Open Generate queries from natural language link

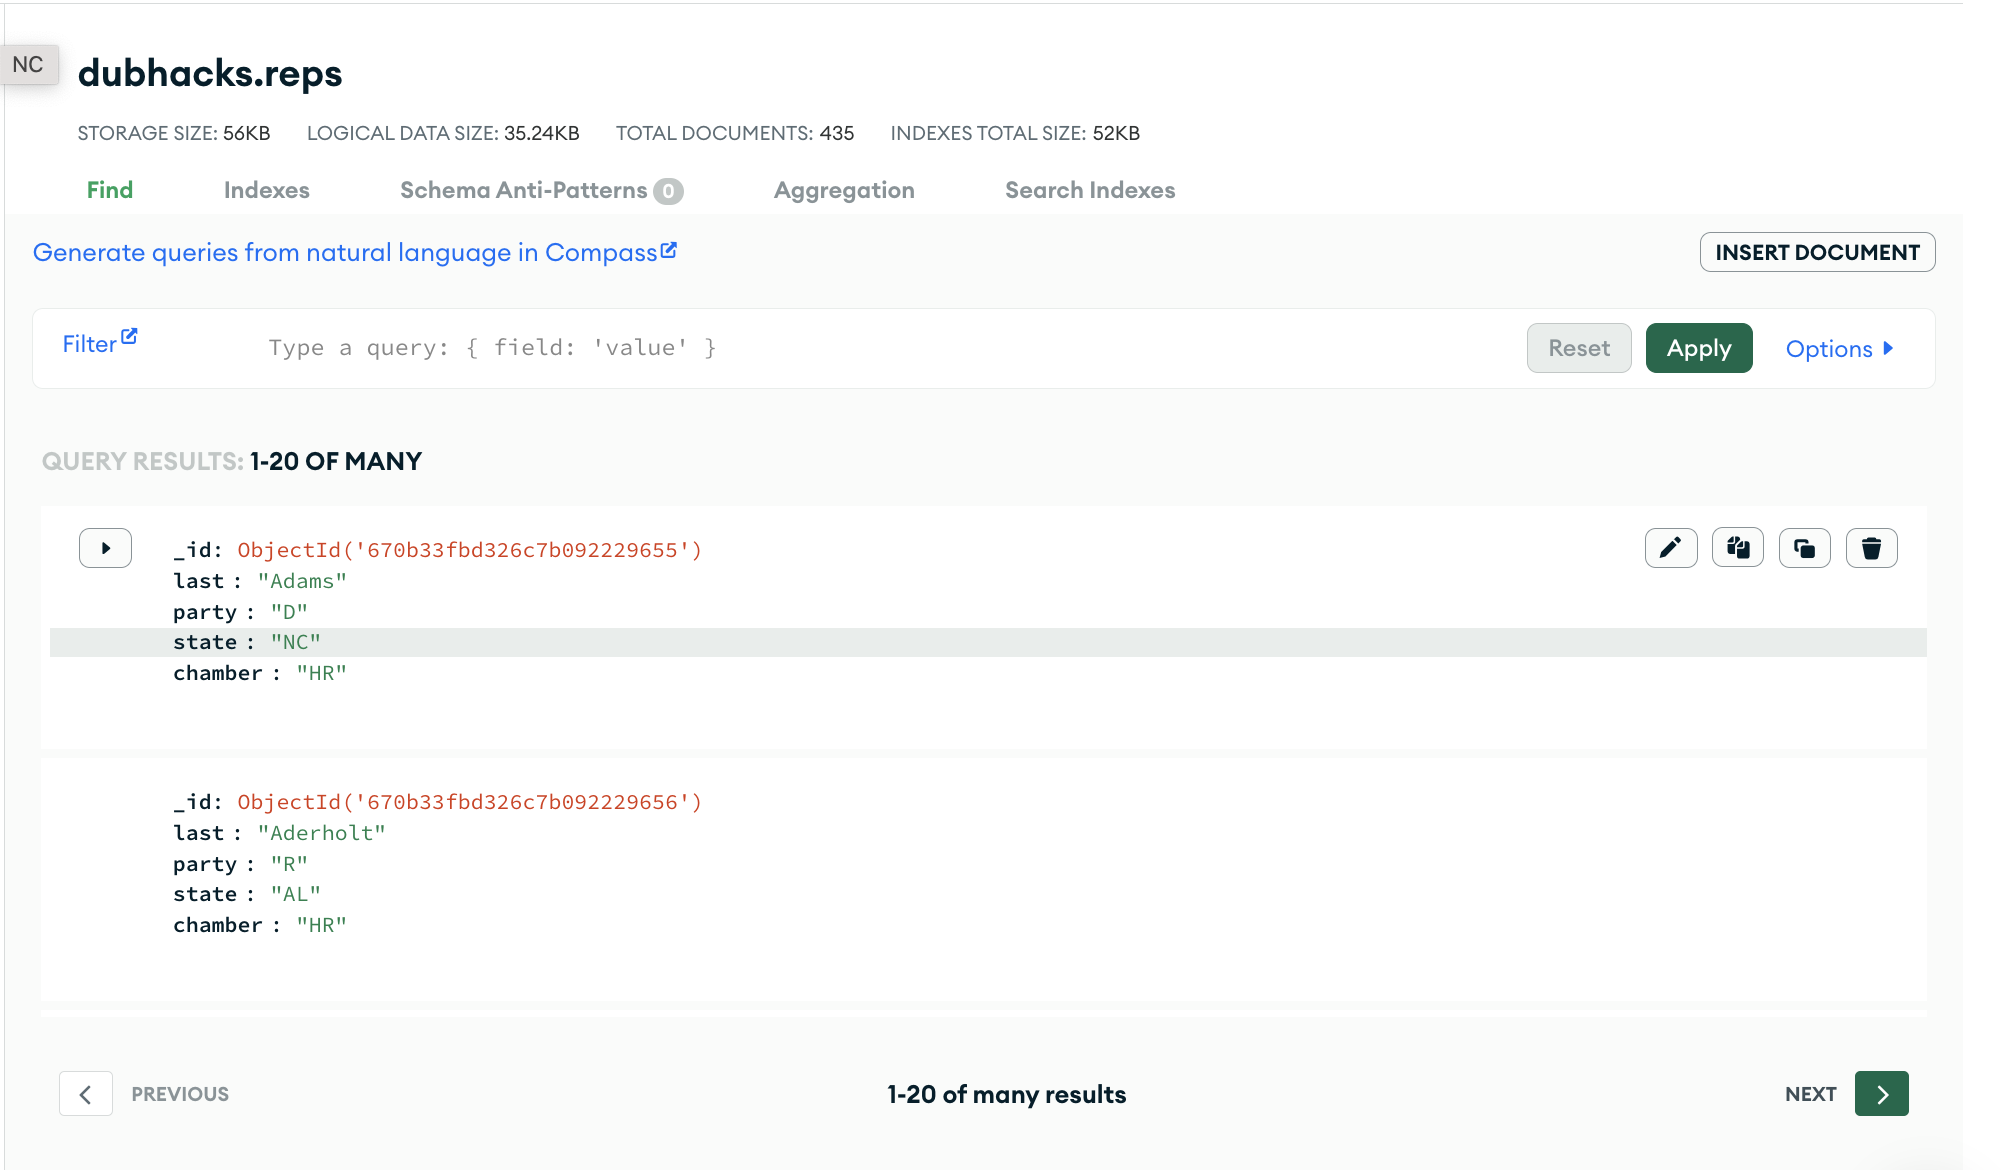point(344,253)
